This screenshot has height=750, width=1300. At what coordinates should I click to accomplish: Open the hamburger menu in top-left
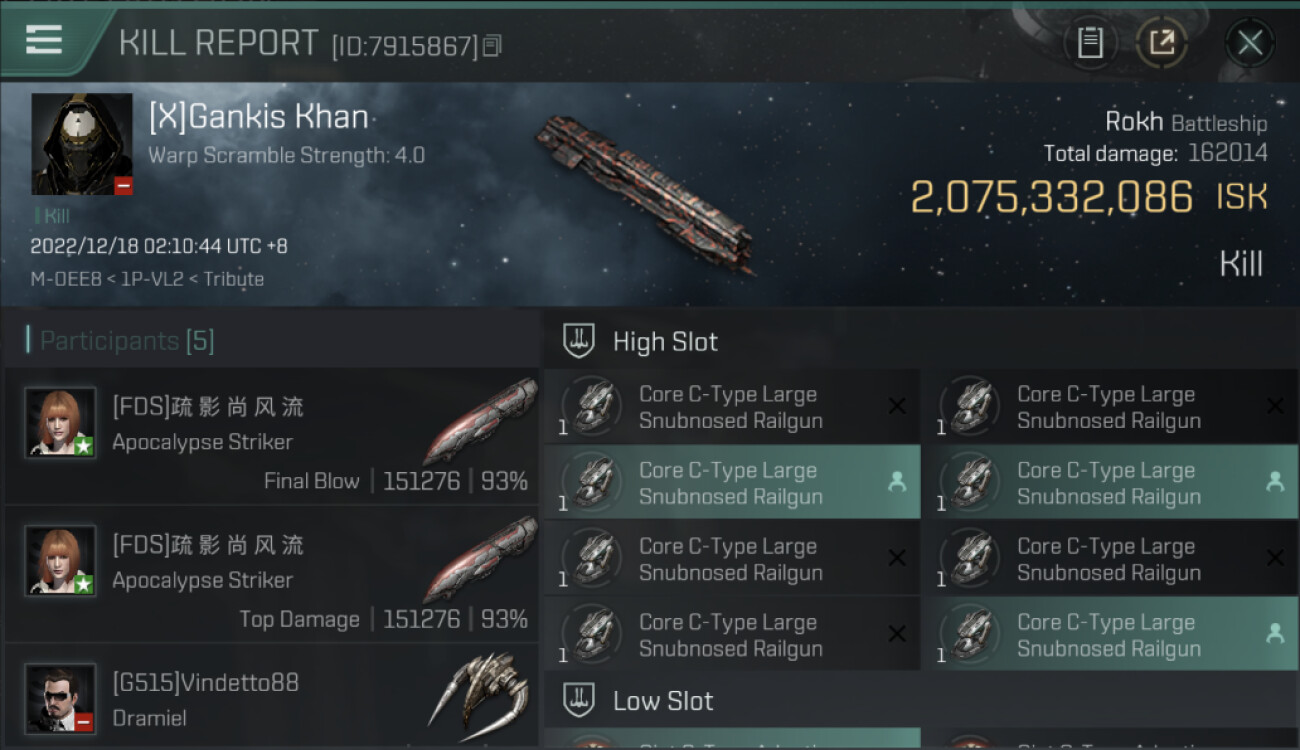pyautogui.click(x=44, y=40)
